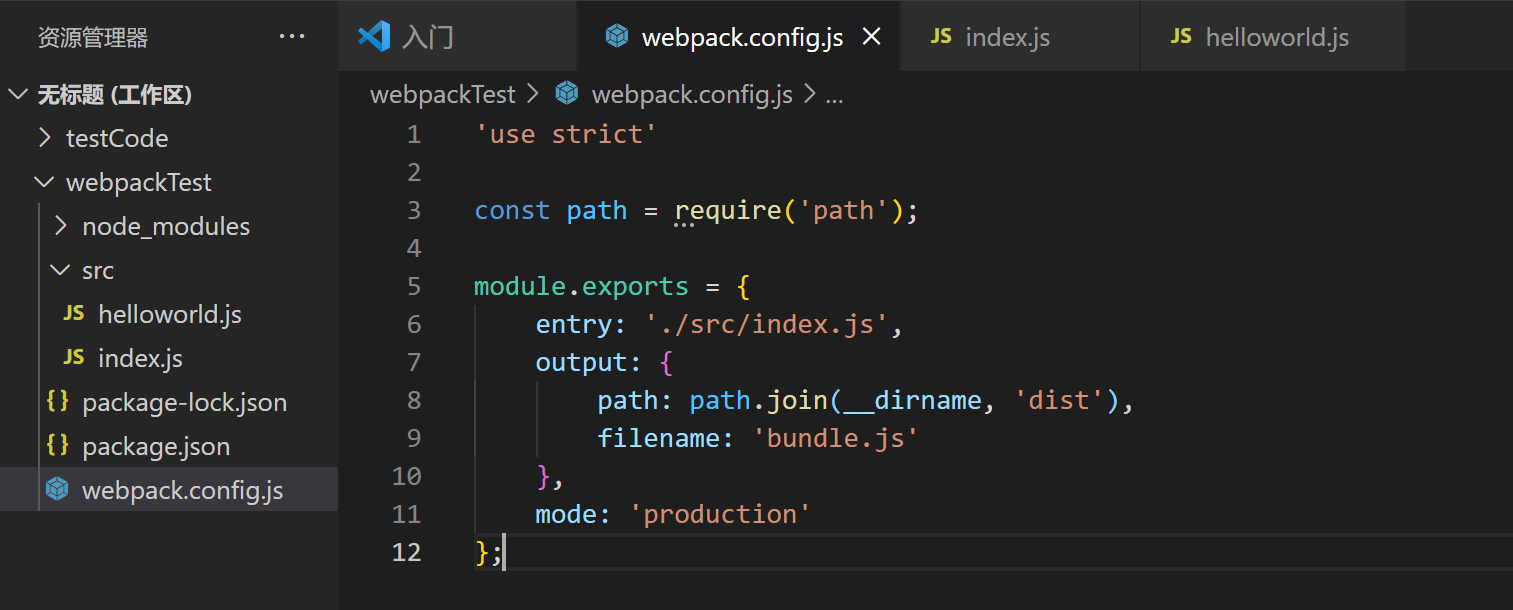This screenshot has width=1513, height=610.
Task: Click the VS Code logo on 入门 tab
Action: [374, 36]
